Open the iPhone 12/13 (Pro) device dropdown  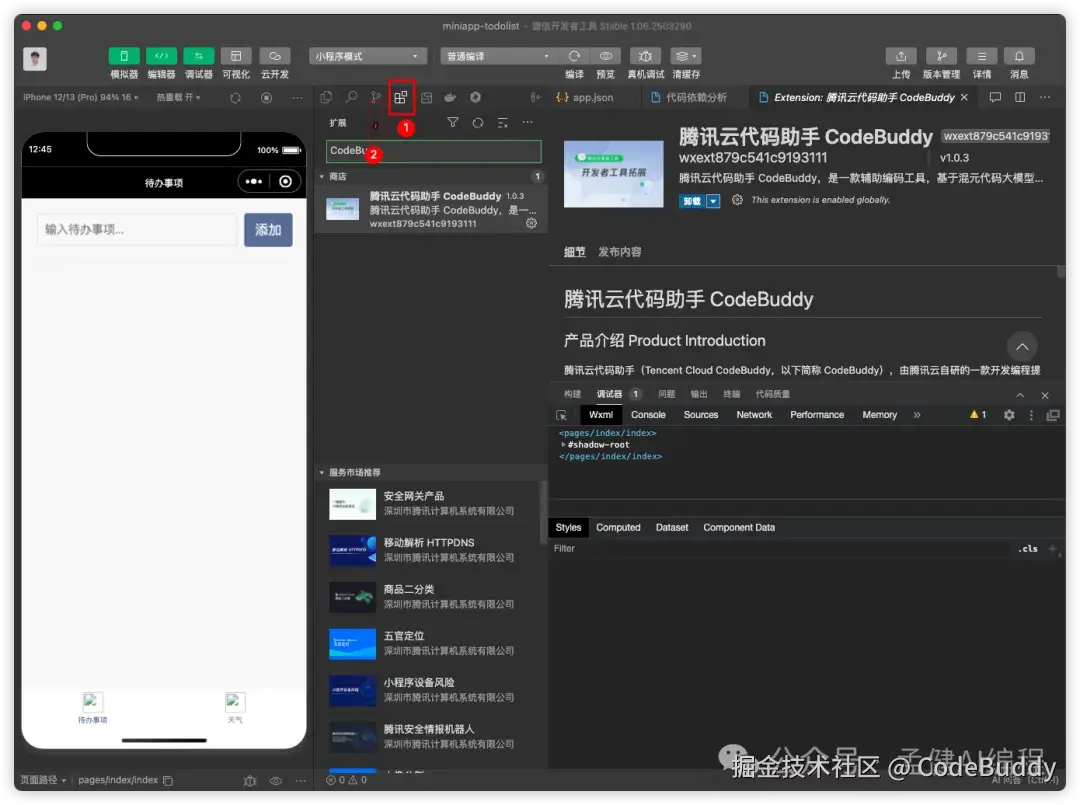point(80,98)
